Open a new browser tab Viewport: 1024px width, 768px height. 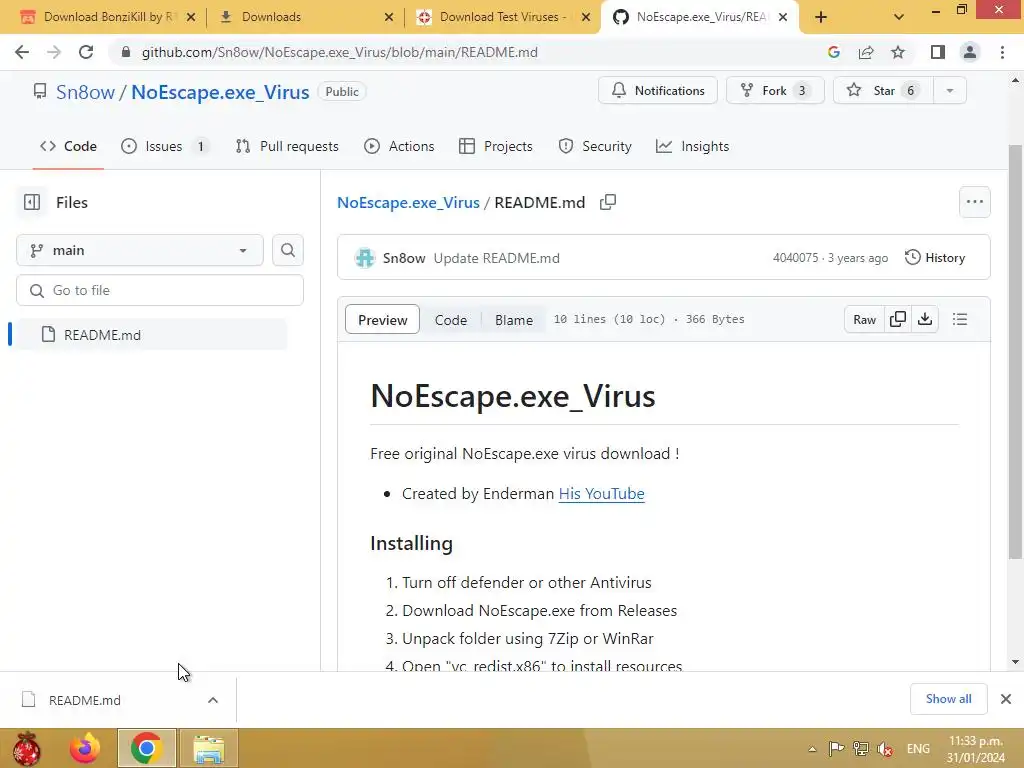click(821, 17)
